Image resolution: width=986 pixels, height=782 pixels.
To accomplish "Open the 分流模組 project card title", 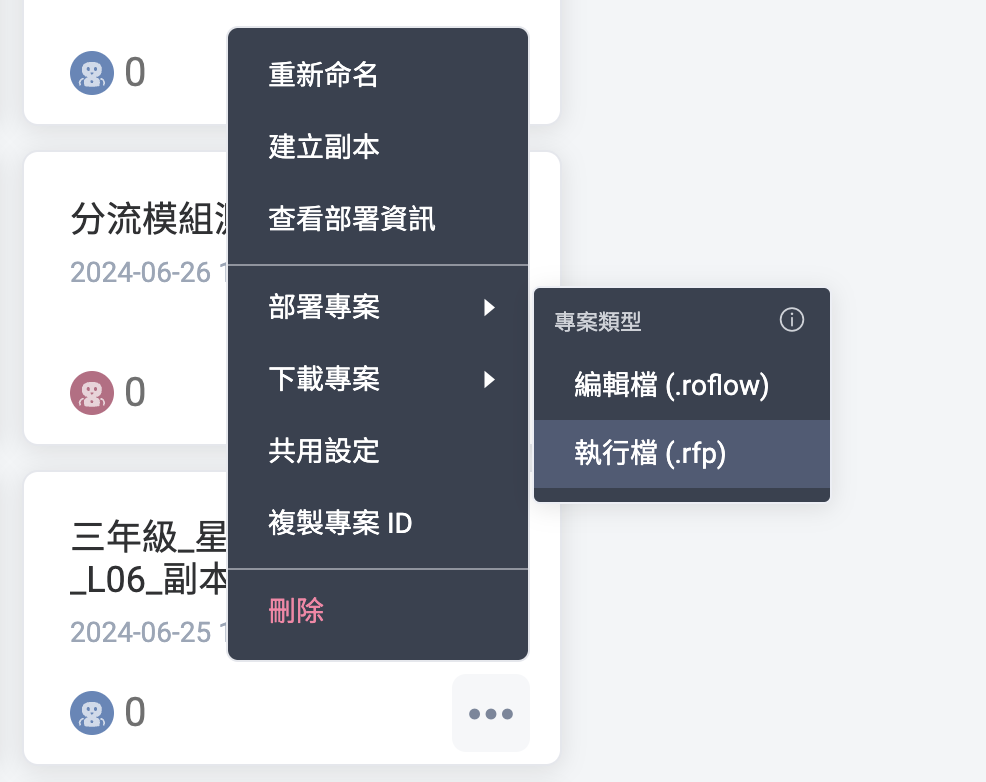I will [149, 219].
